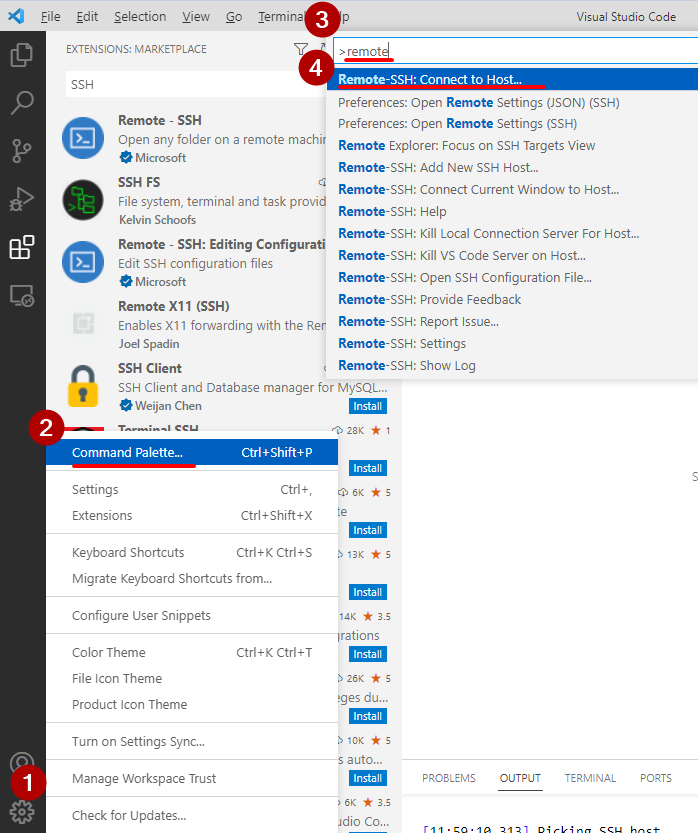
Task: Open the SSH FS extension title
Action: click(x=139, y=182)
